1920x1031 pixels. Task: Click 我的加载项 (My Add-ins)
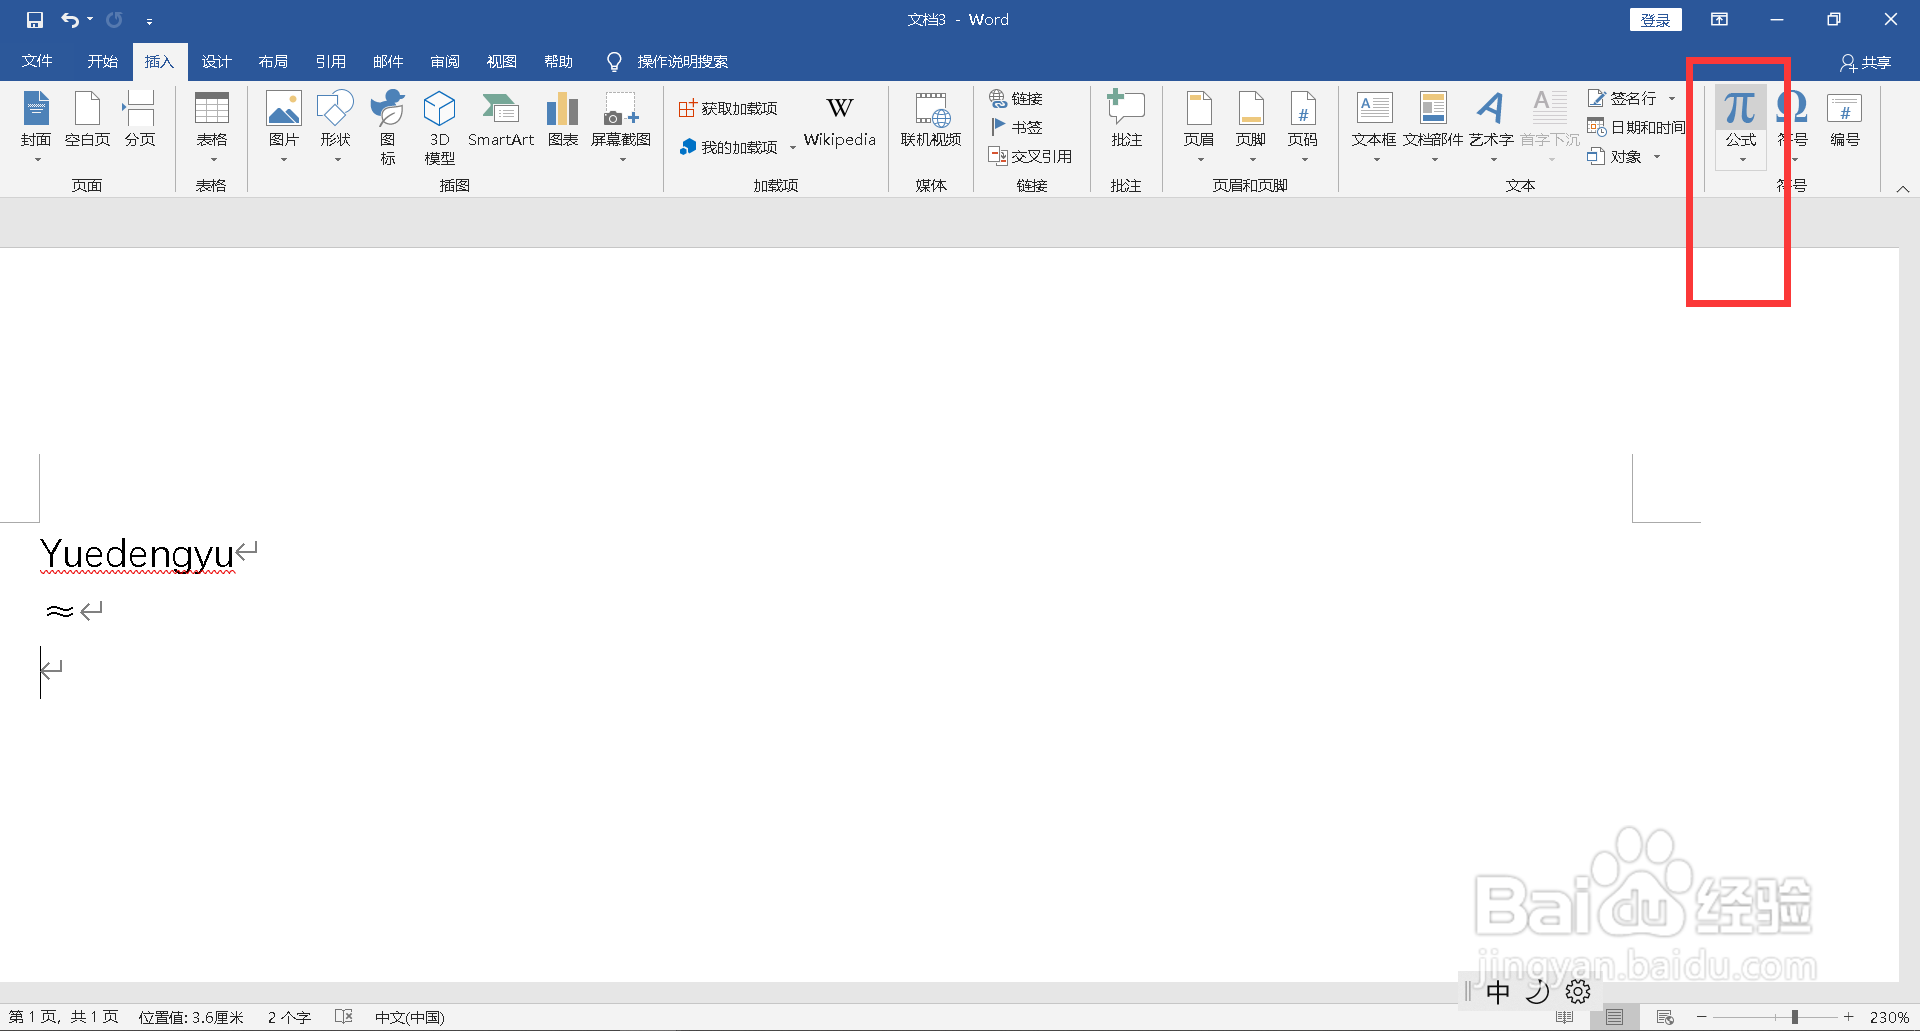point(728,147)
